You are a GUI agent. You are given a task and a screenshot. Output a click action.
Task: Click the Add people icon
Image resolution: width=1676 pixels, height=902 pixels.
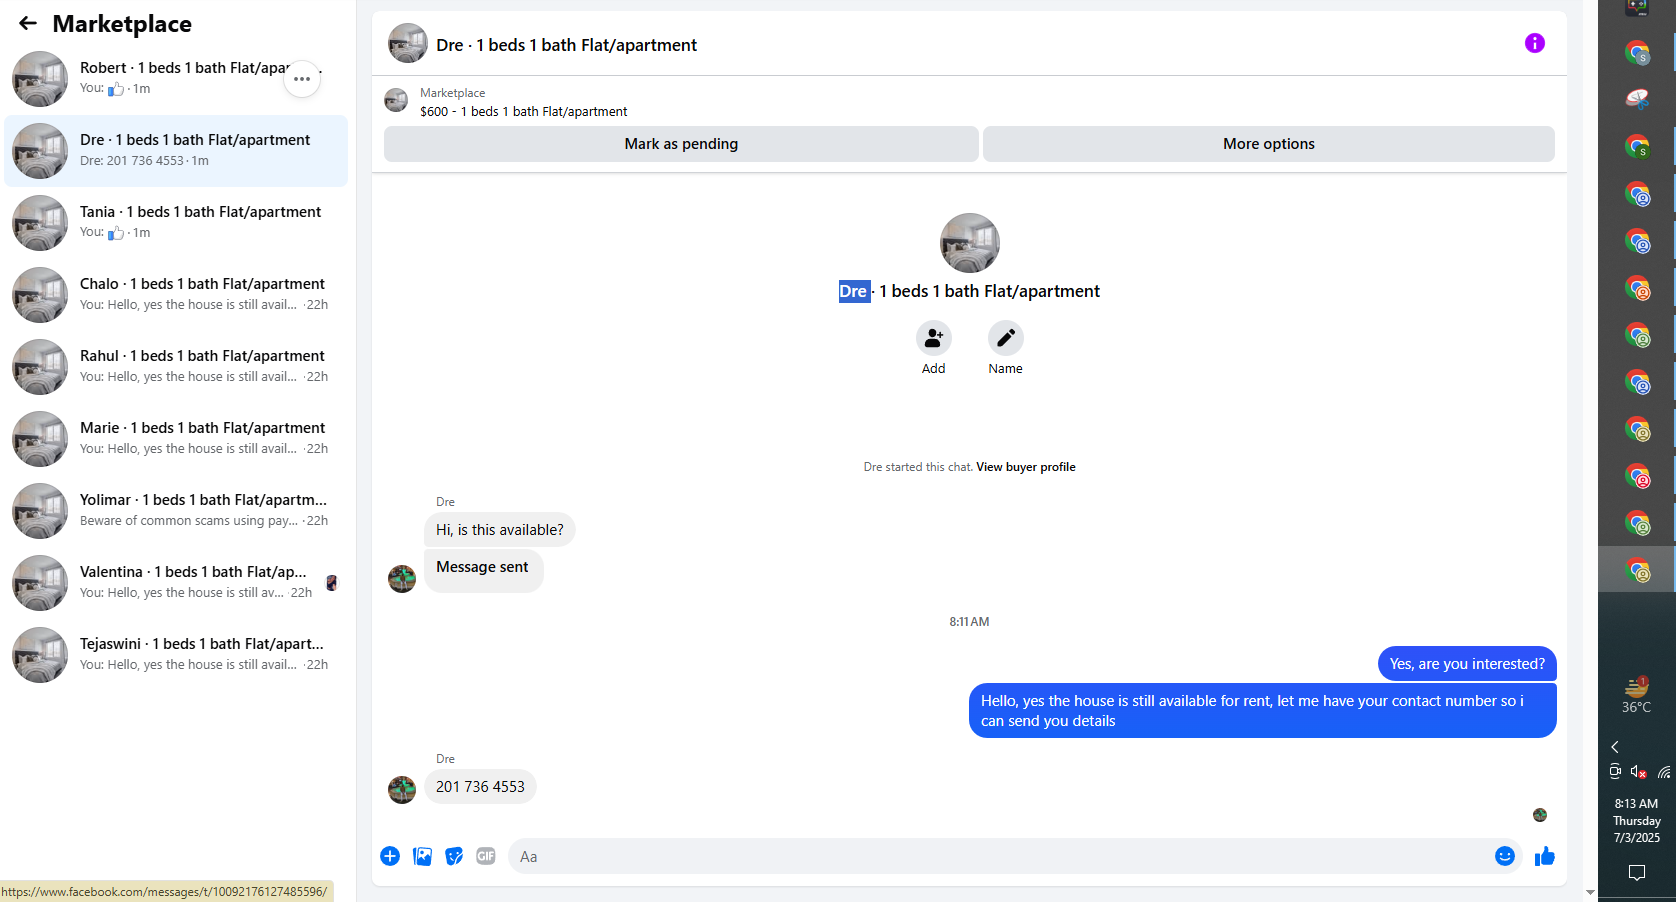pos(933,338)
